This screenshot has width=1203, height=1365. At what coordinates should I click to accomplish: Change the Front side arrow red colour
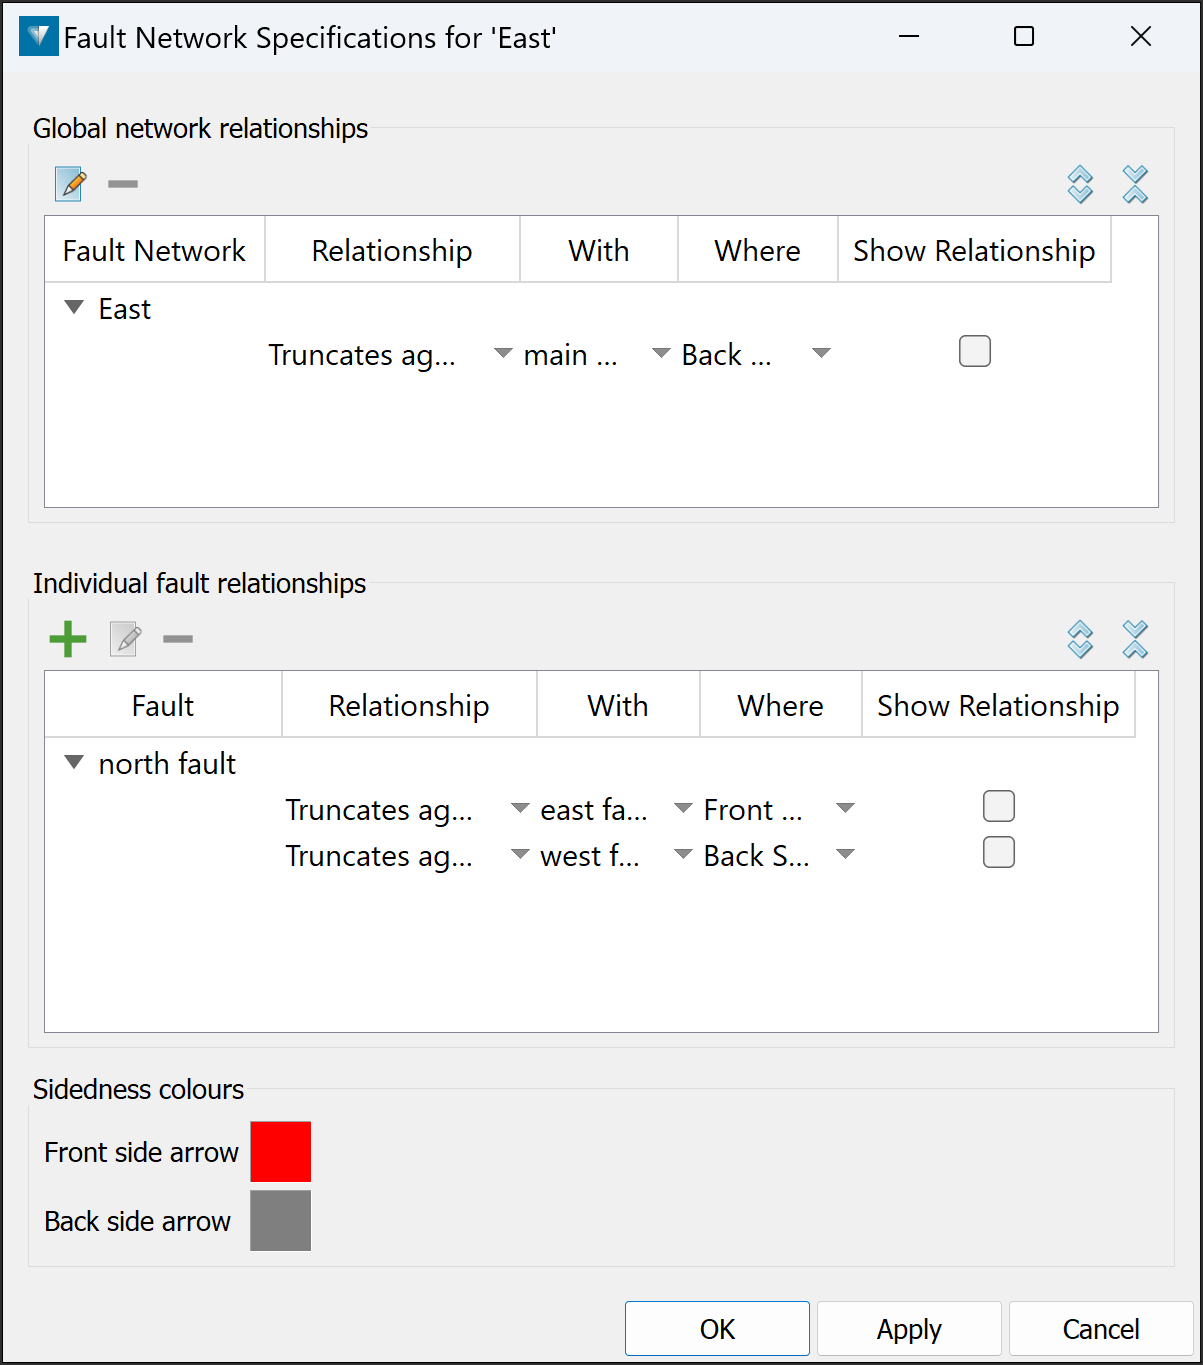pyautogui.click(x=280, y=1152)
